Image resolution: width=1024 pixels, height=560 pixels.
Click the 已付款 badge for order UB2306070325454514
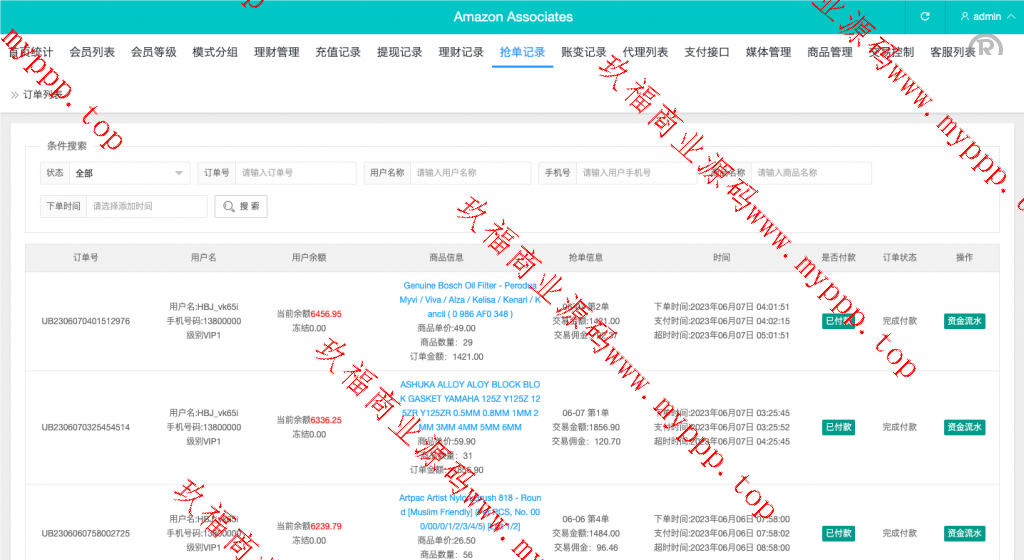tap(838, 427)
